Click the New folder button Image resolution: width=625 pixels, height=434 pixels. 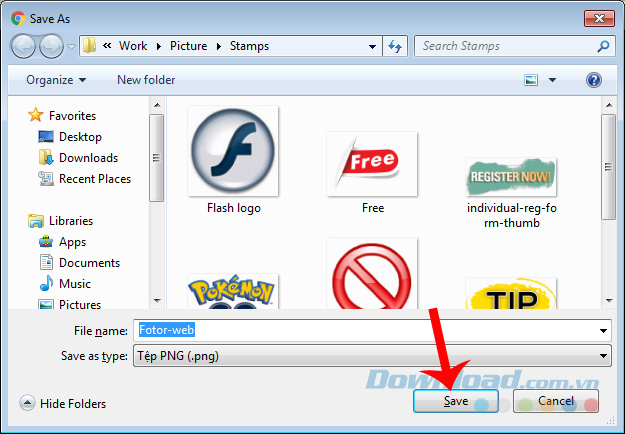point(146,80)
